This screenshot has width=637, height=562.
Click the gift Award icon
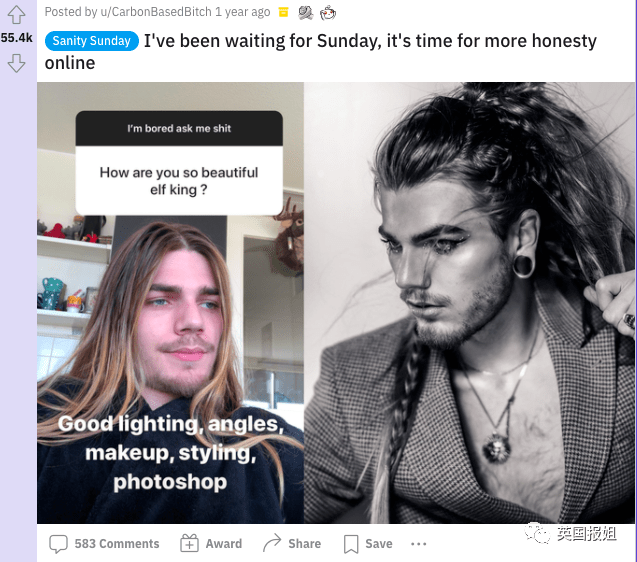click(x=189, y=543)
